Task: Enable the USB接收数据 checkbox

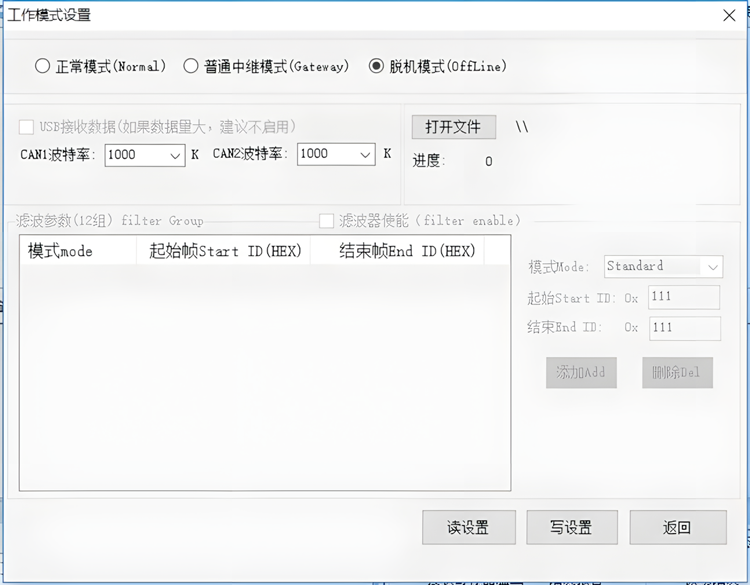Action: point(26,127)
